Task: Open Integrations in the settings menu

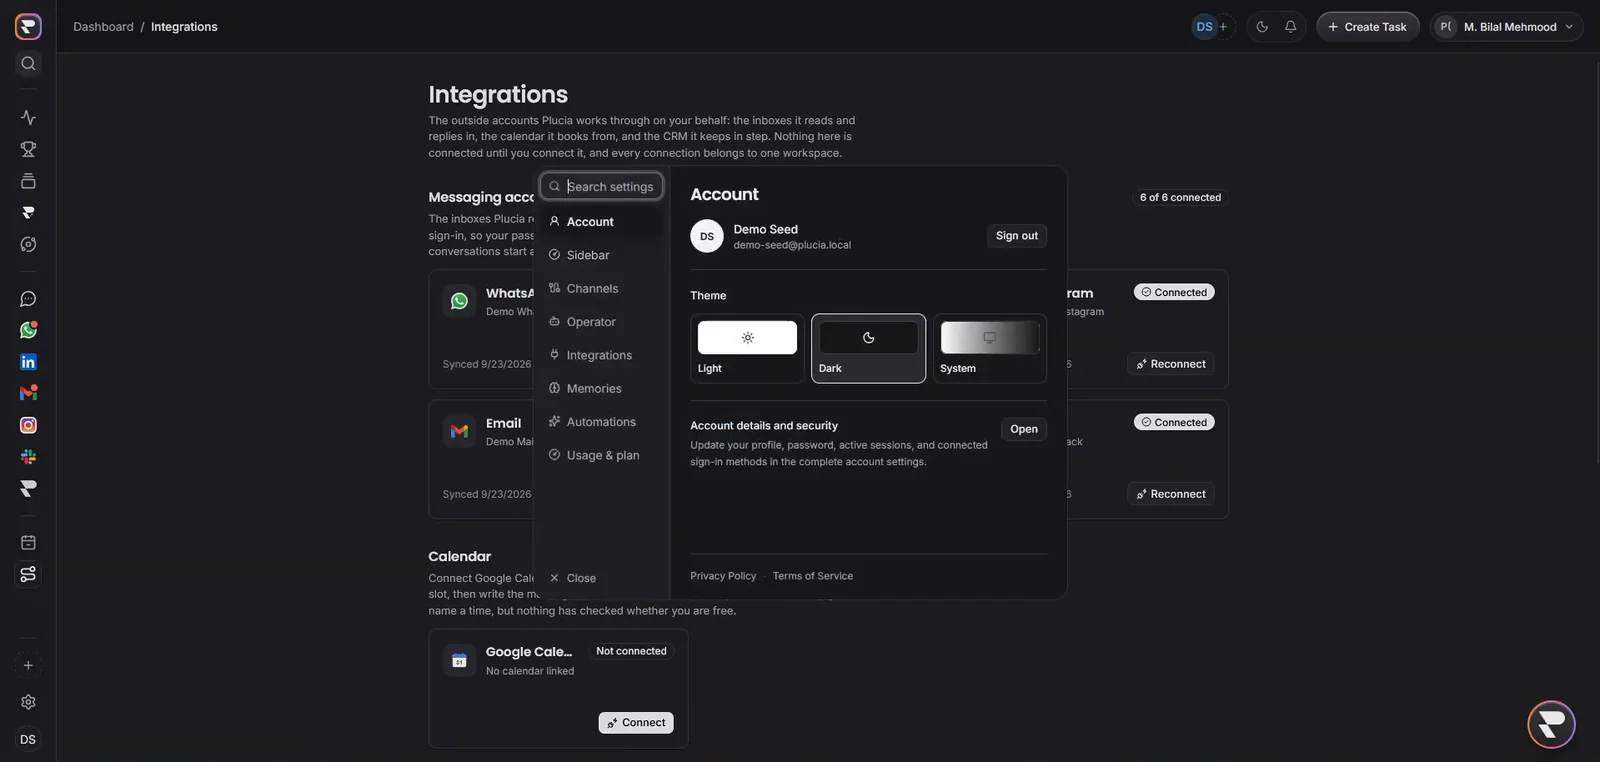Action: tap(601, 355)
